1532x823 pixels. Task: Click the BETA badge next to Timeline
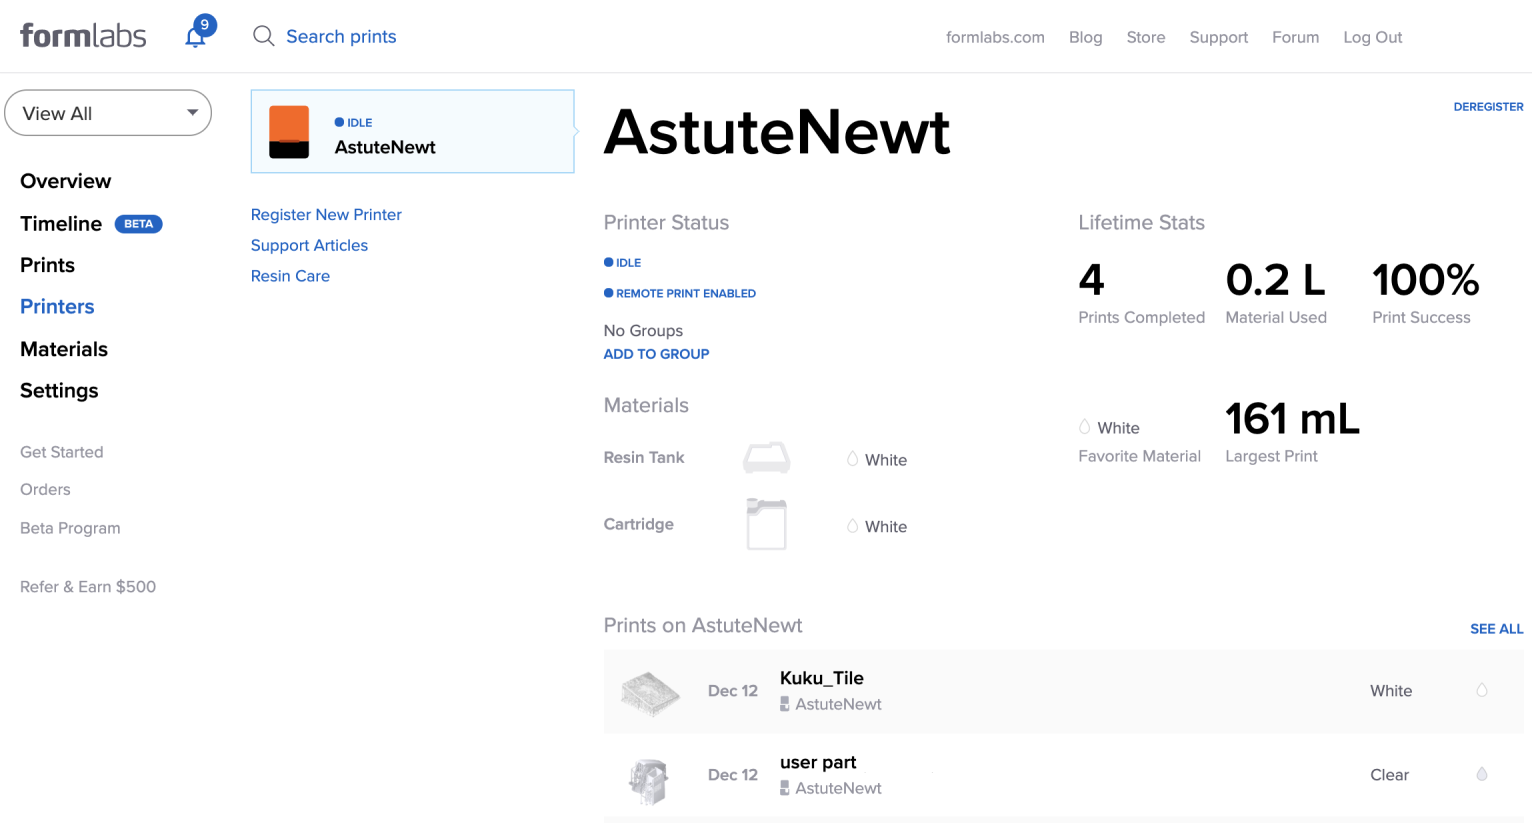click(138, 224)
